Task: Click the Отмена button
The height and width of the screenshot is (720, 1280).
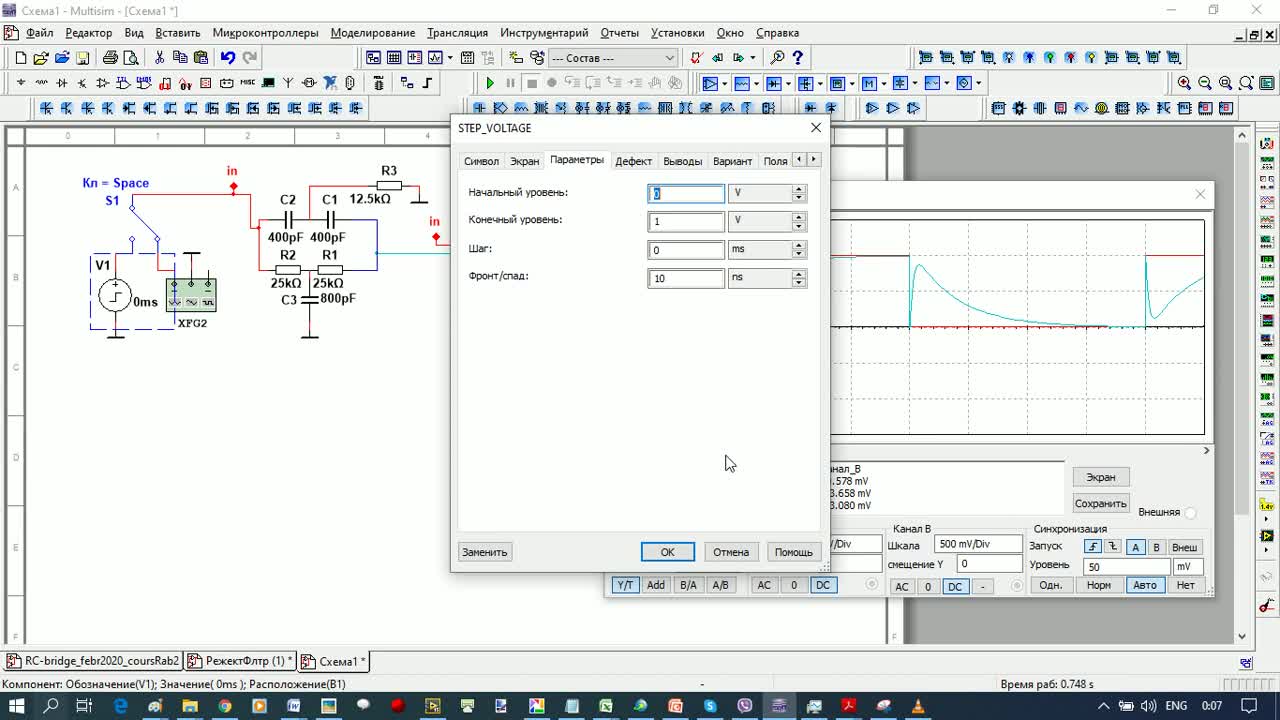Action: click(731, 552)
